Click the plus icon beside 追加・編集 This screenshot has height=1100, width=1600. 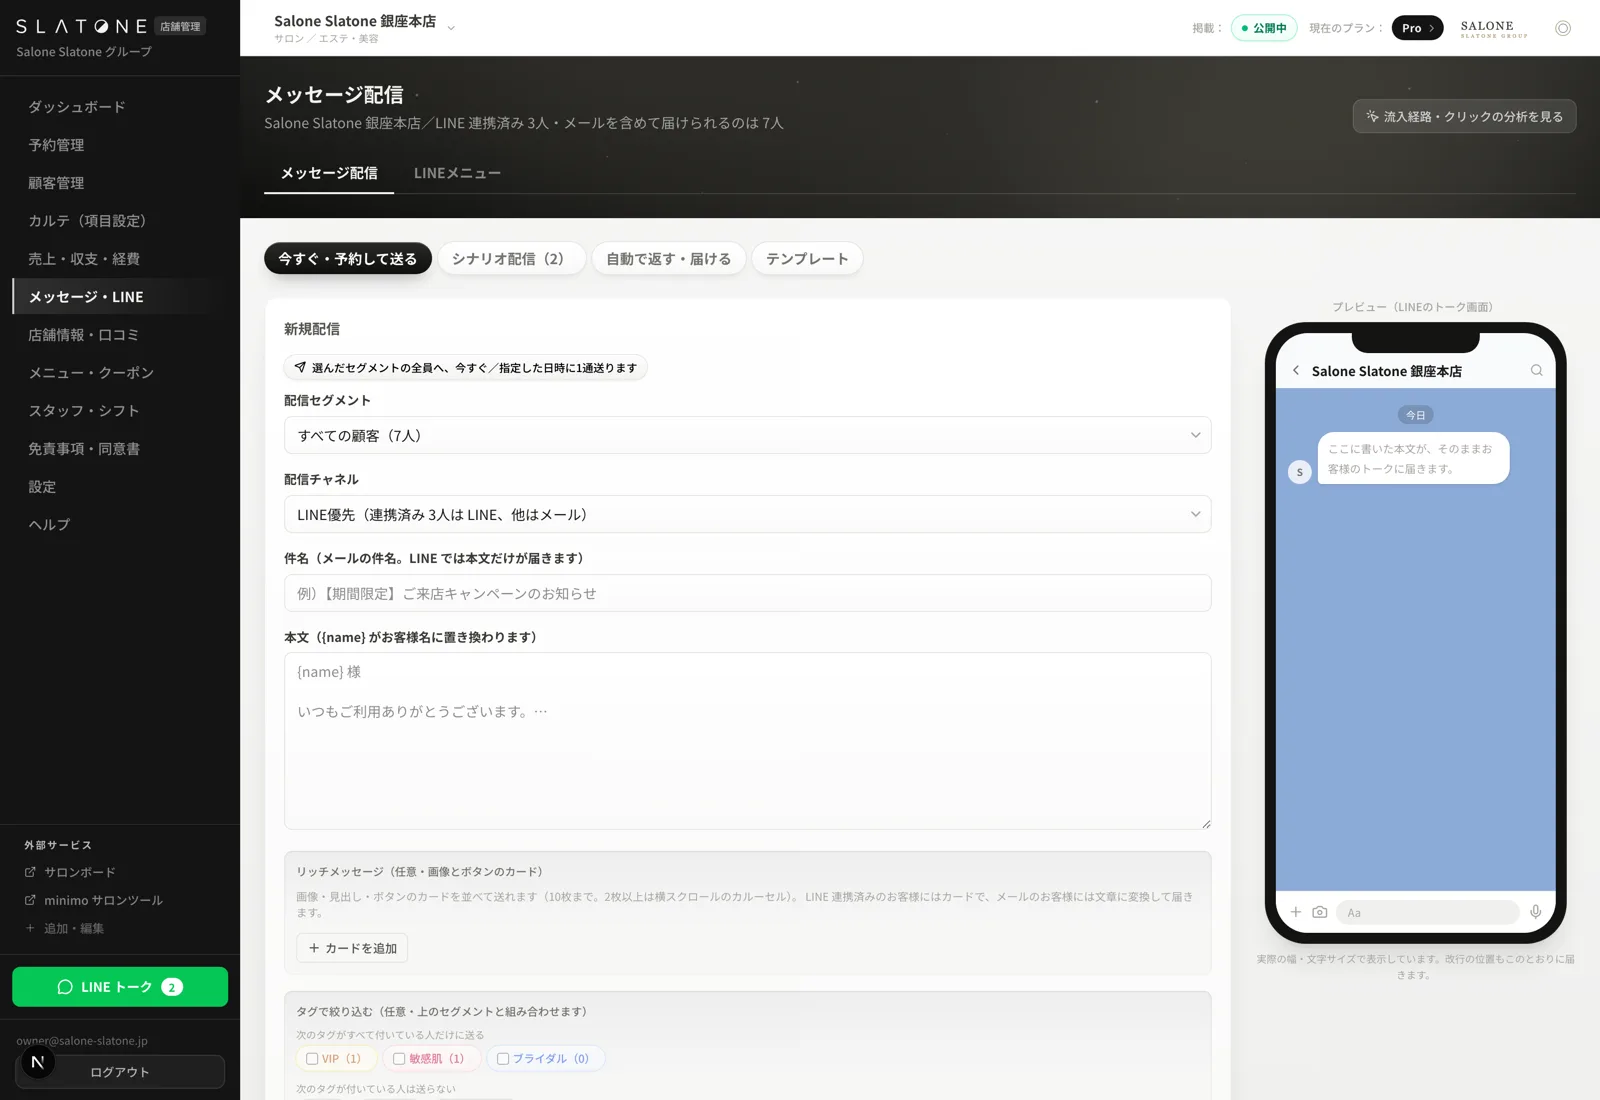point(30,928)
